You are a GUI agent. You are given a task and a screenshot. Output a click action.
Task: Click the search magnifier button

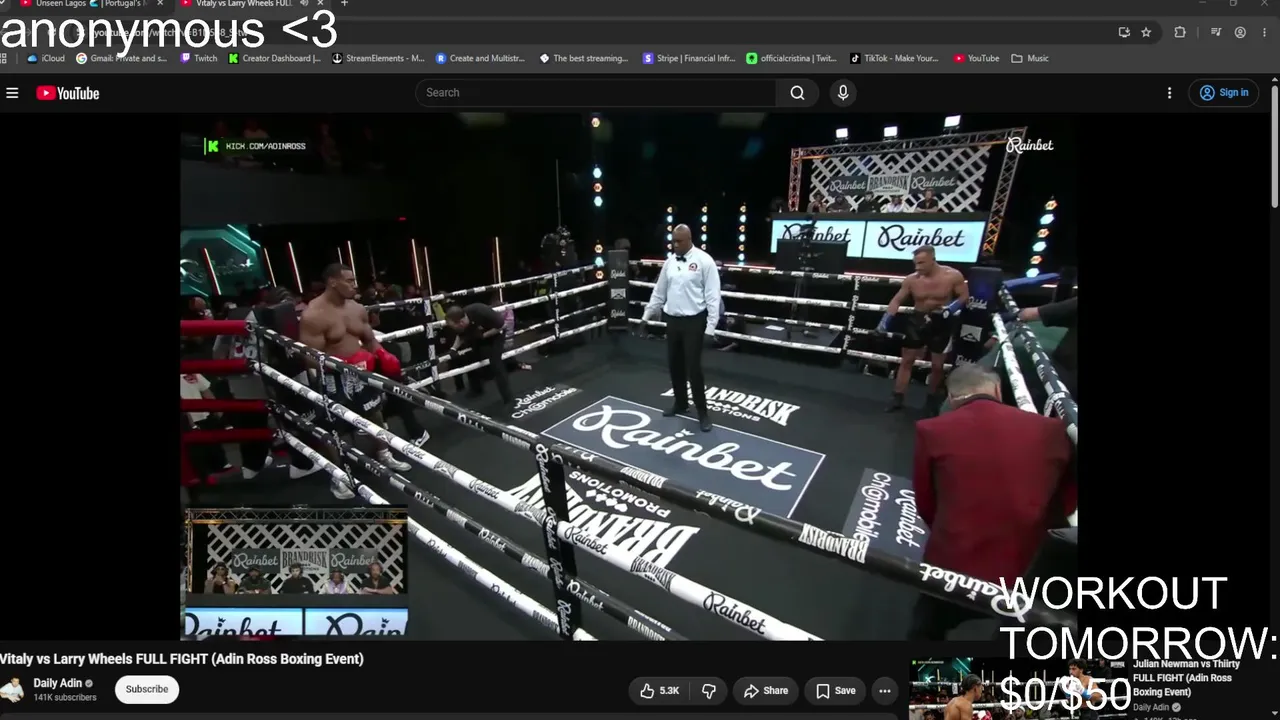[797, 93]
